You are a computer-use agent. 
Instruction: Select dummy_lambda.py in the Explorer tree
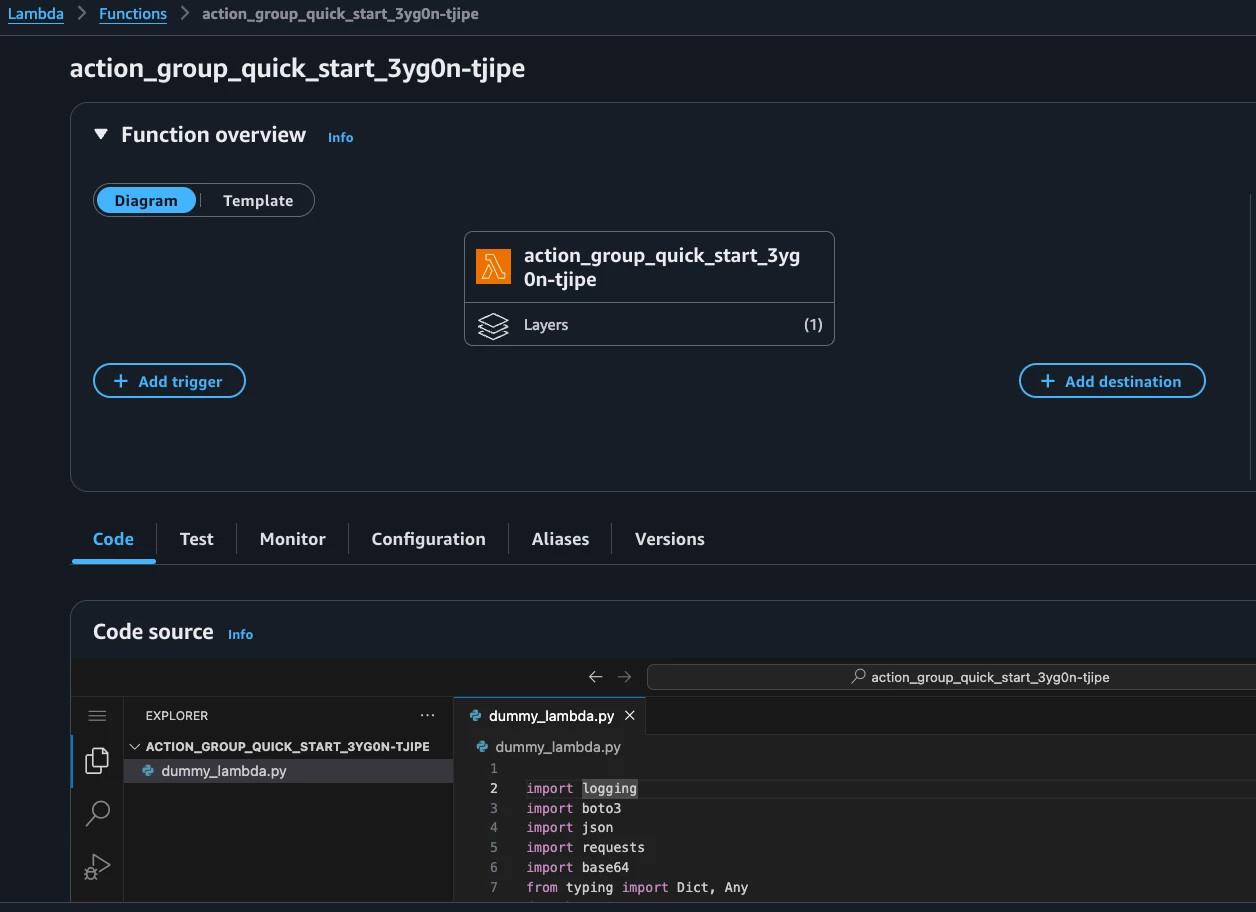288,771
